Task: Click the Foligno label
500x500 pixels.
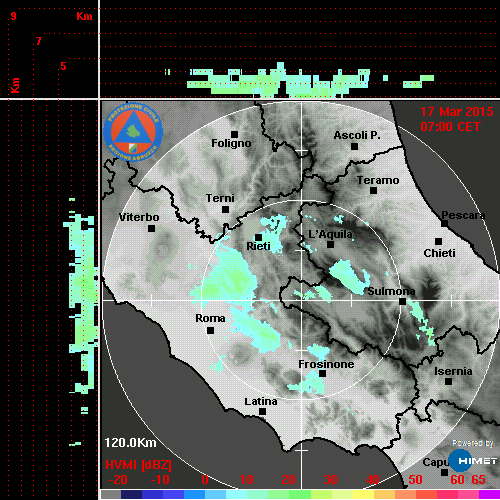Action: coord(231,144)
